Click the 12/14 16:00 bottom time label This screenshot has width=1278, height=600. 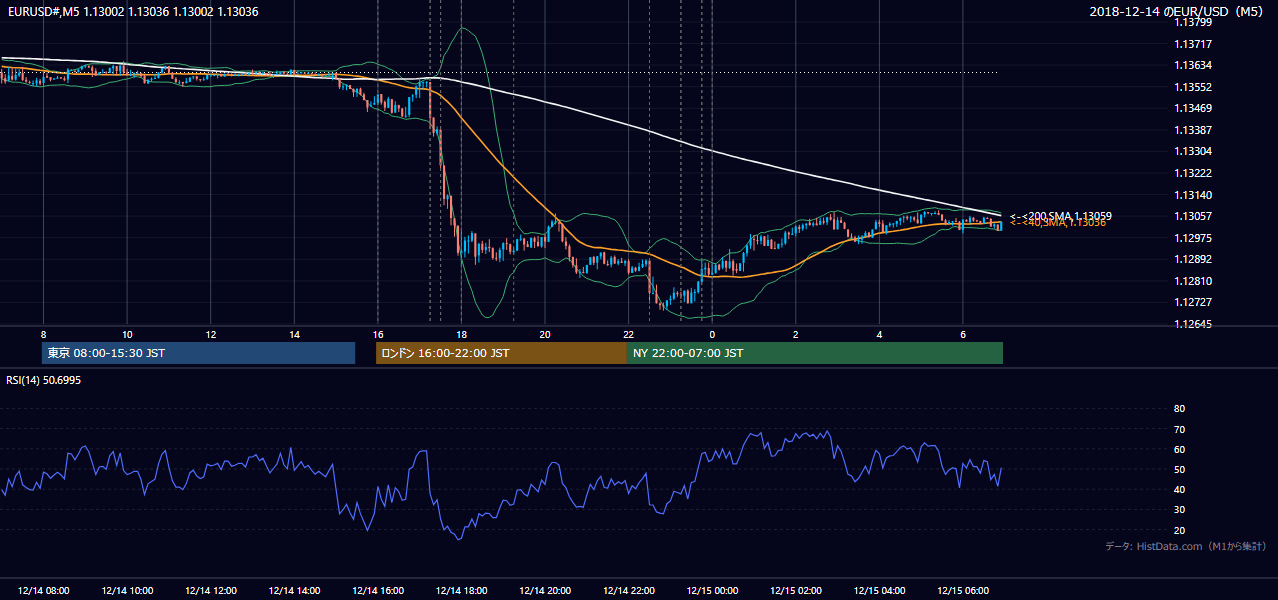[x=378, y=591]
